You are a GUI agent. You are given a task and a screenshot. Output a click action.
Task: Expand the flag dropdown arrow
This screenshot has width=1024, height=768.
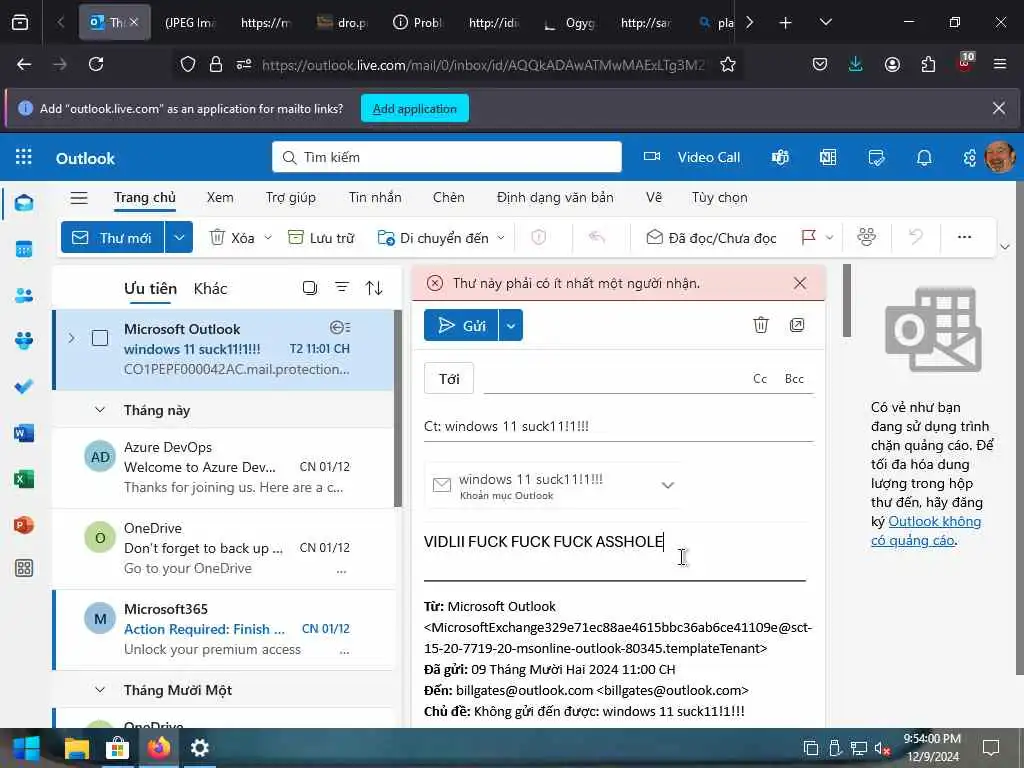point(829,237)
